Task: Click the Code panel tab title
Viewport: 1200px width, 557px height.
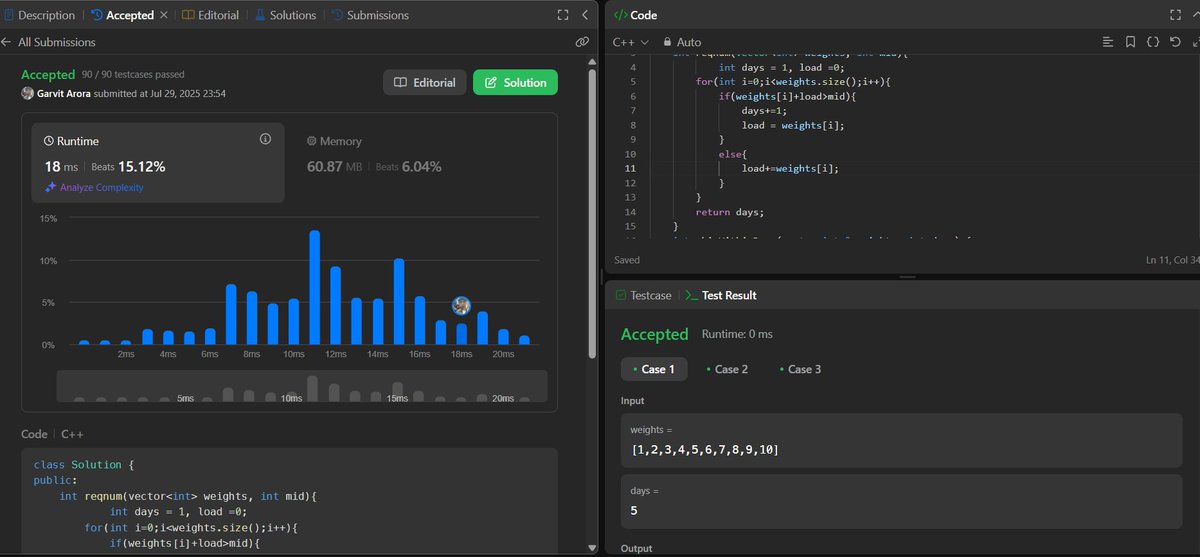Action: (635, 15)
